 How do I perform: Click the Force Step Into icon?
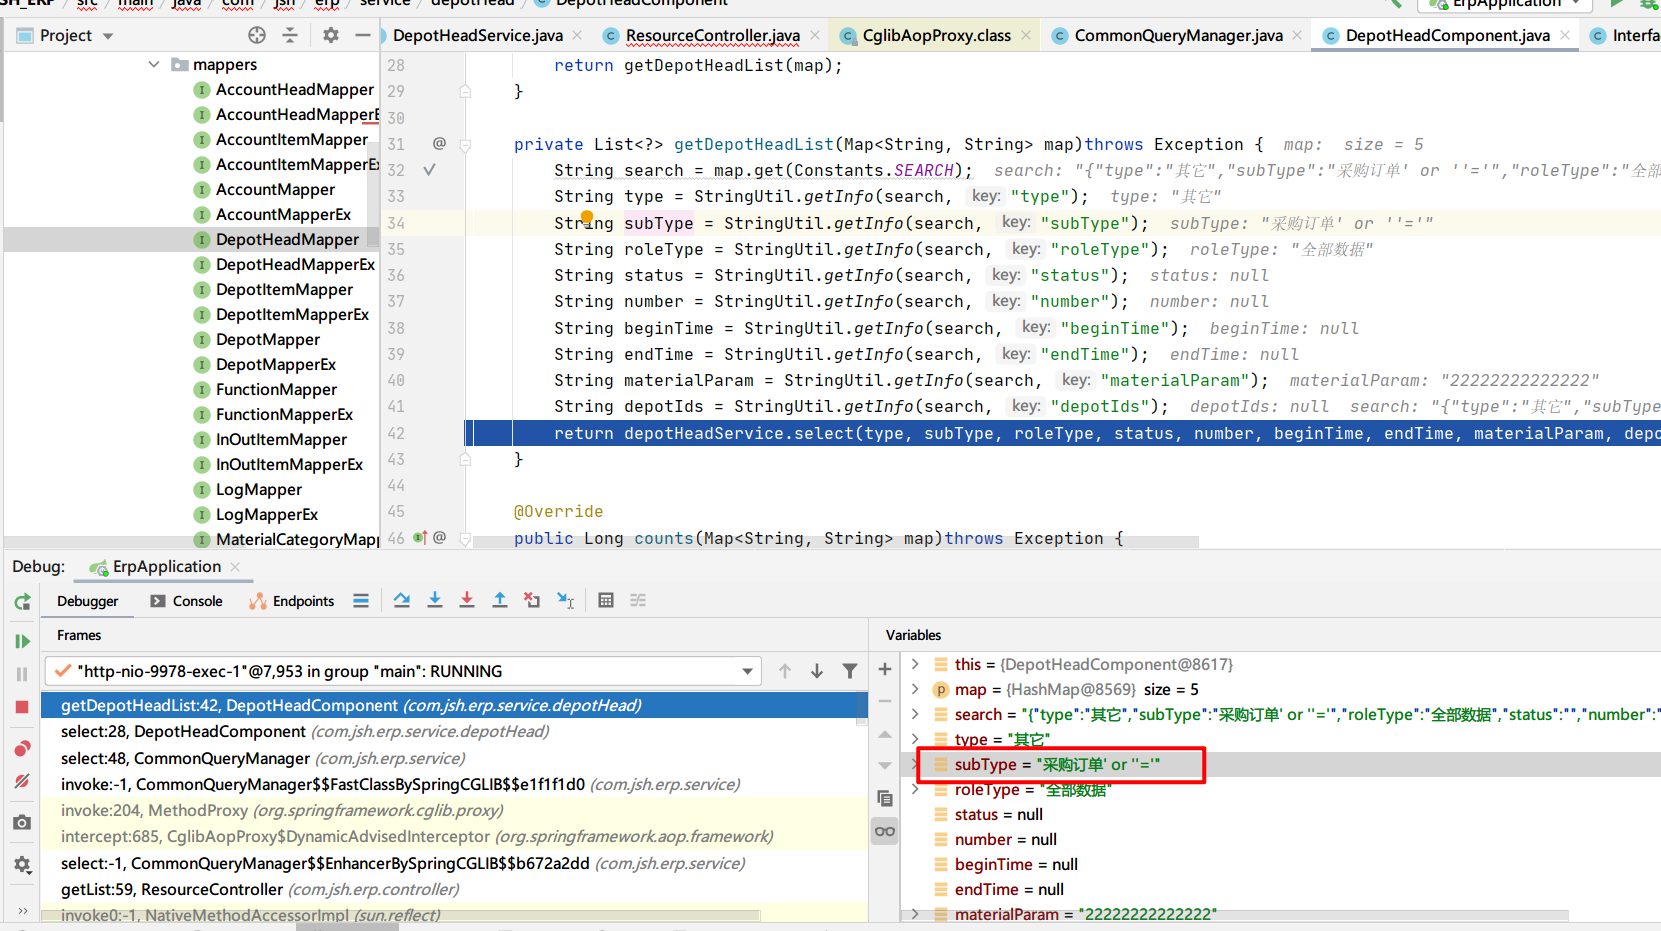(467, 600)
